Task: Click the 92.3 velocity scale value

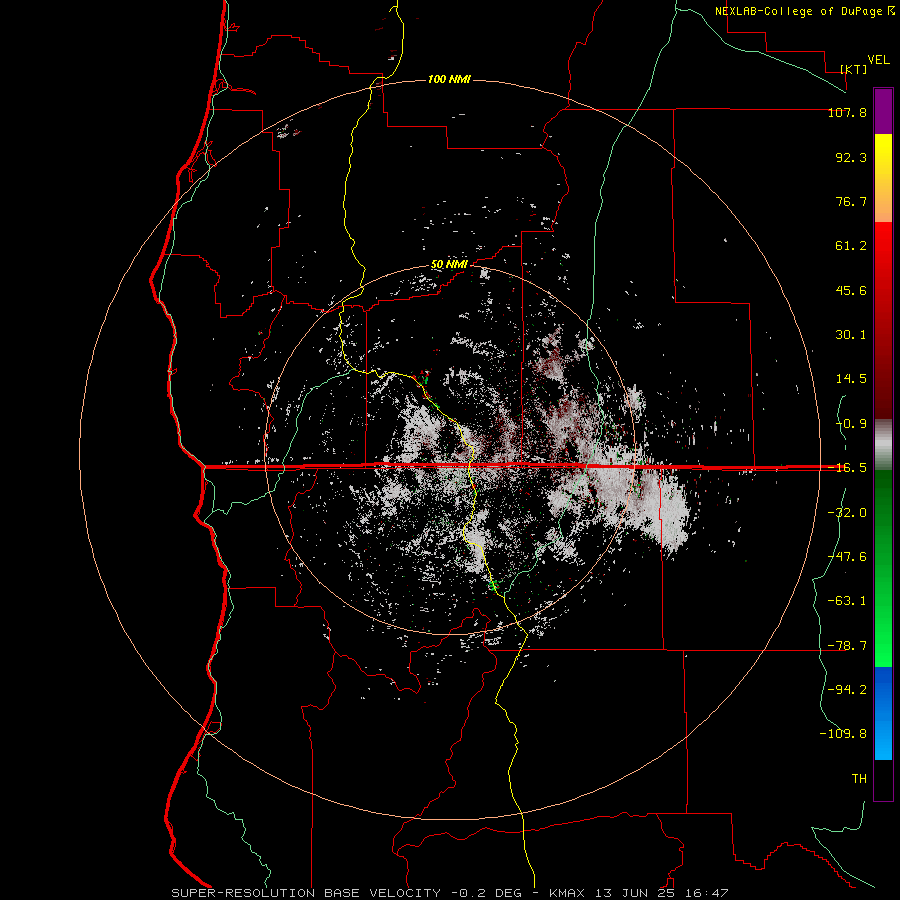Action: tap(851, 157)
